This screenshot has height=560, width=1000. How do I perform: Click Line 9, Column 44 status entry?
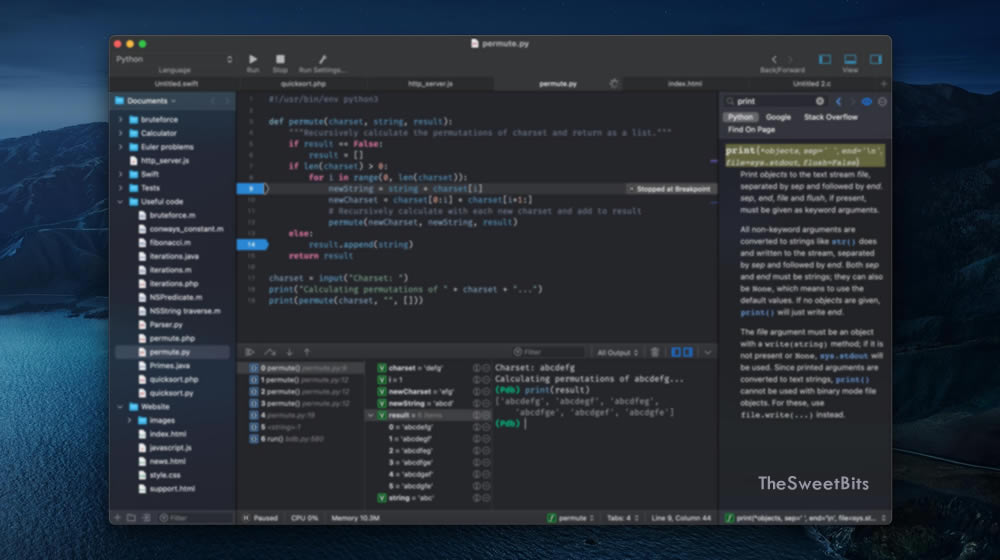coord(680,518)
